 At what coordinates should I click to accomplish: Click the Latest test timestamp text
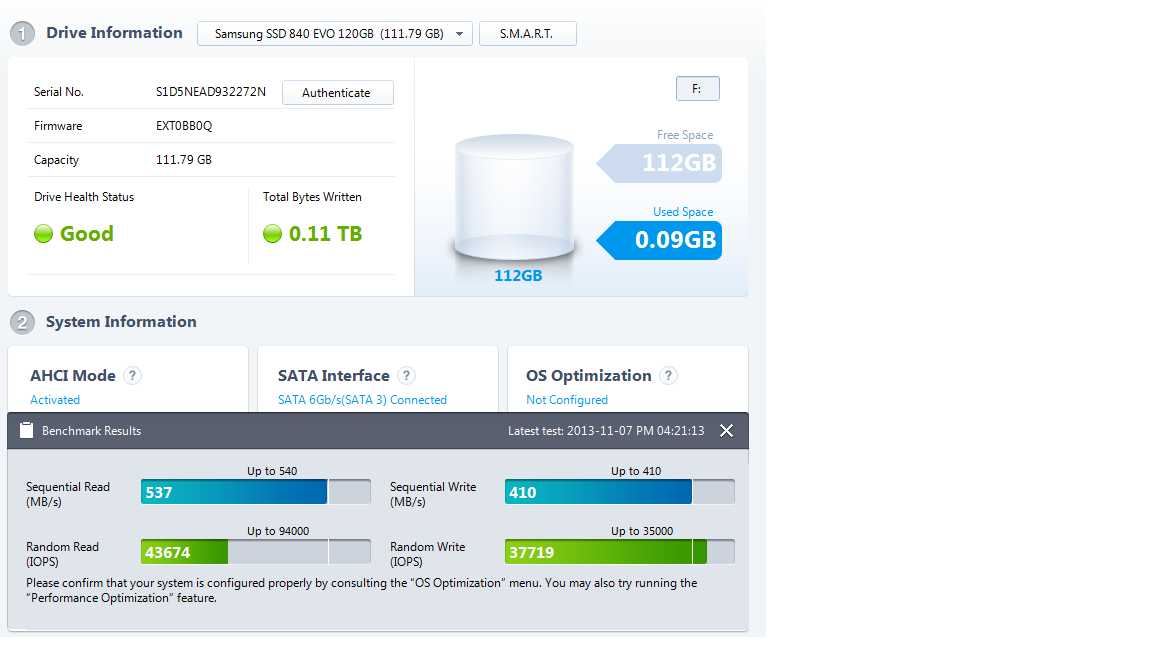click(606, 431)
